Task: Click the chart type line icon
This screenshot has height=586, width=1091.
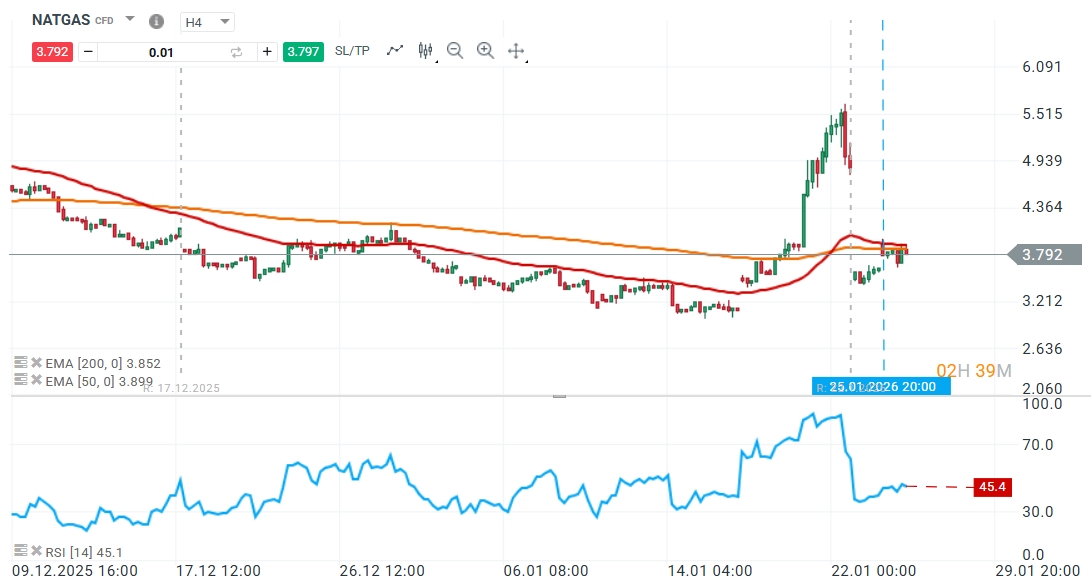Action: click(x=395, y=51)
